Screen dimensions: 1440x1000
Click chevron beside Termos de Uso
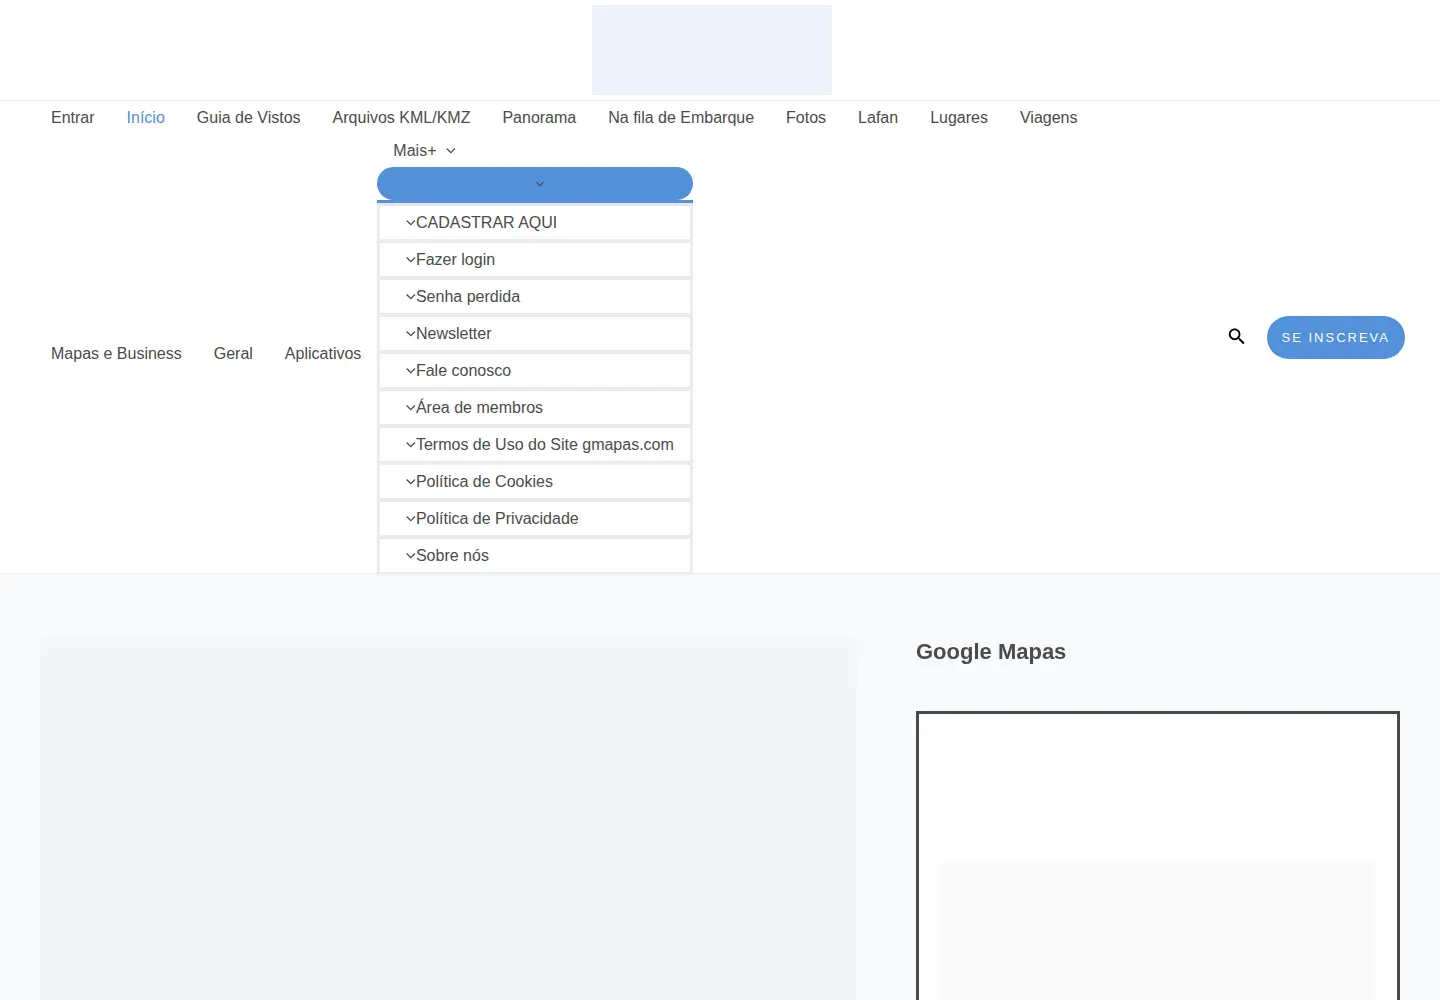pos(410,445)
